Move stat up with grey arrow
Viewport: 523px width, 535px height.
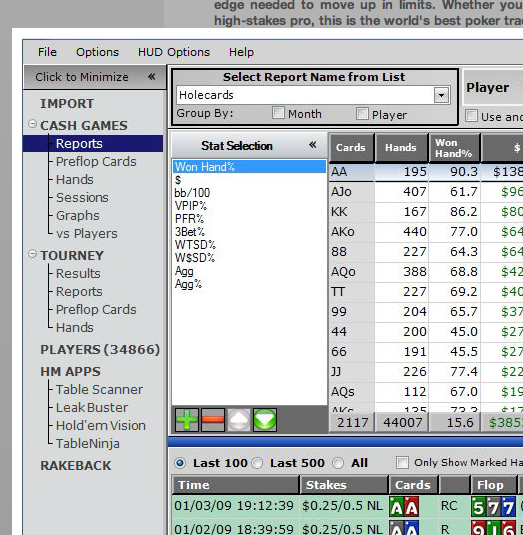coord(238,420)
